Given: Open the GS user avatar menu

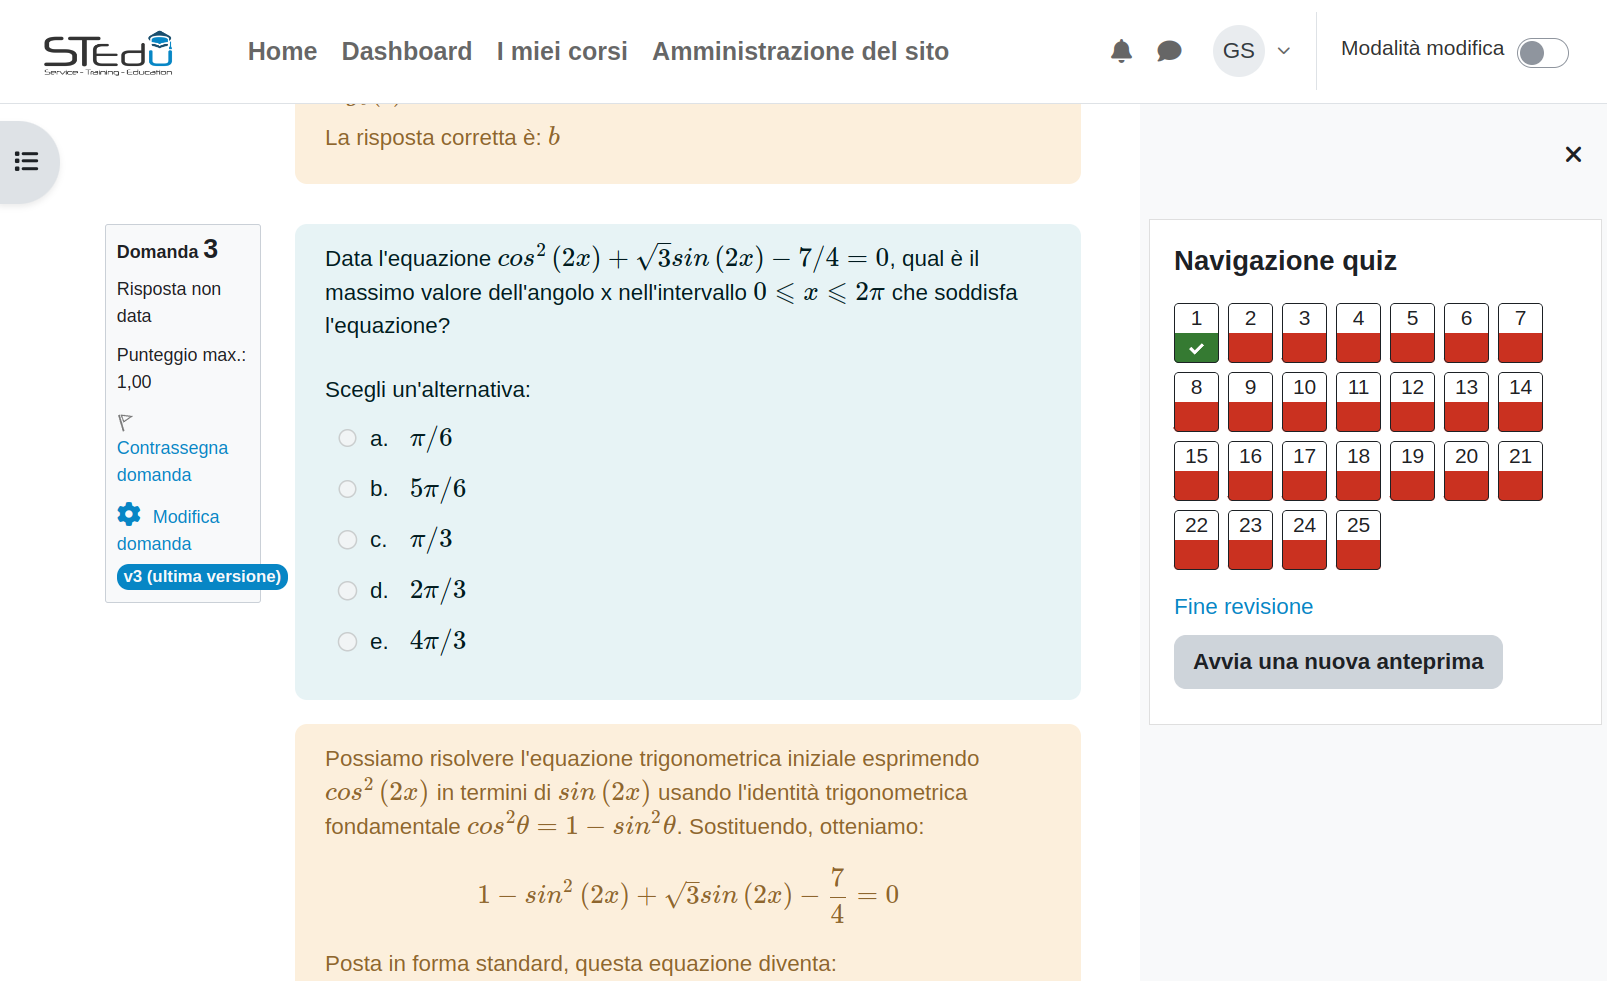Looking at the screenshot, I should tap(1238, 51).
